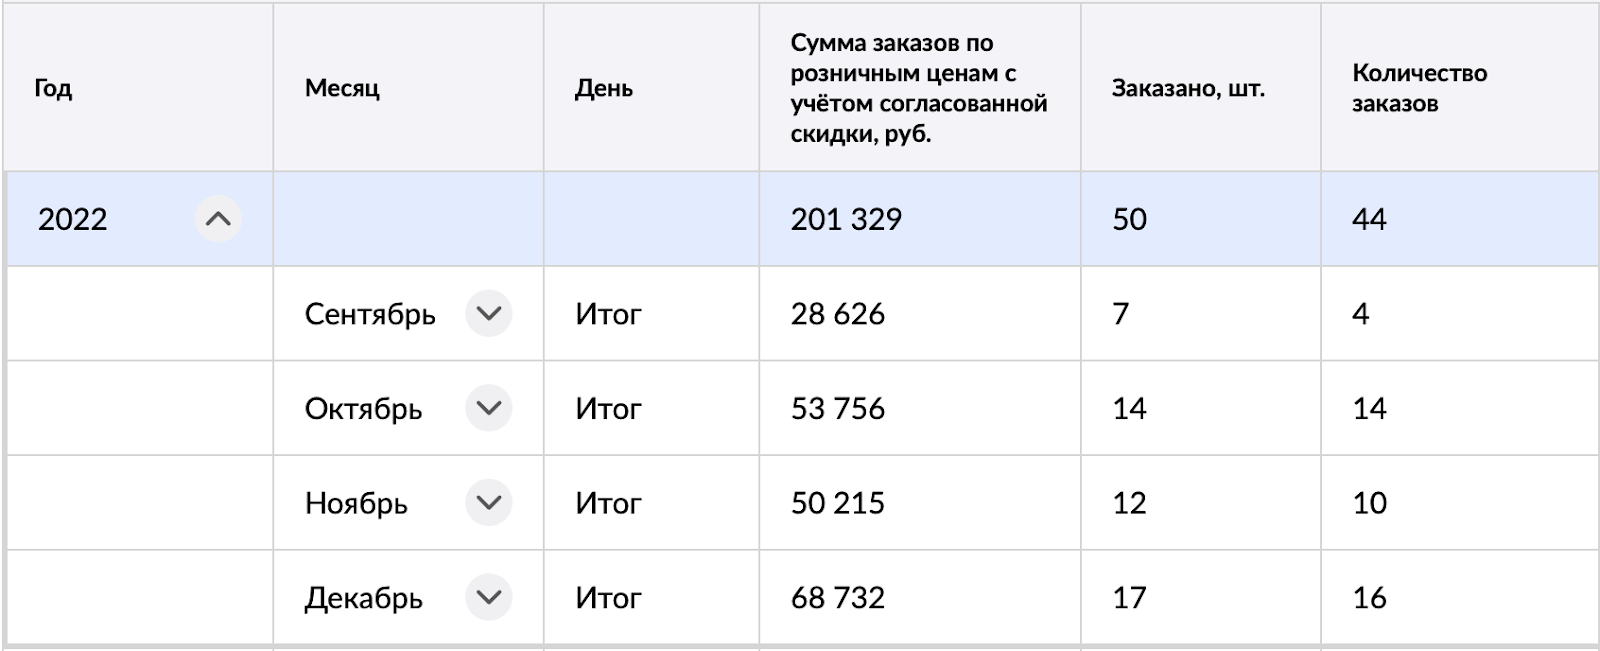
Task: Click the Декабрь month label
Action: (364, 598)
